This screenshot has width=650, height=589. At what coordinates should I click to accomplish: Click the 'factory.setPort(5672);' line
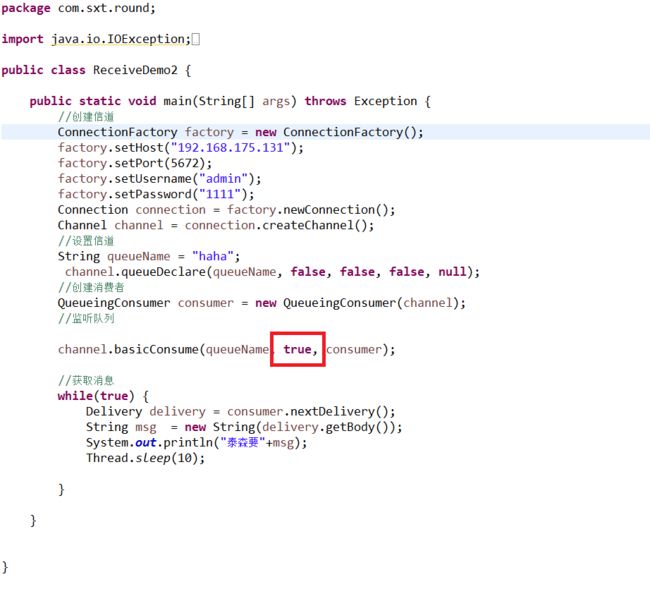(135, 163)
